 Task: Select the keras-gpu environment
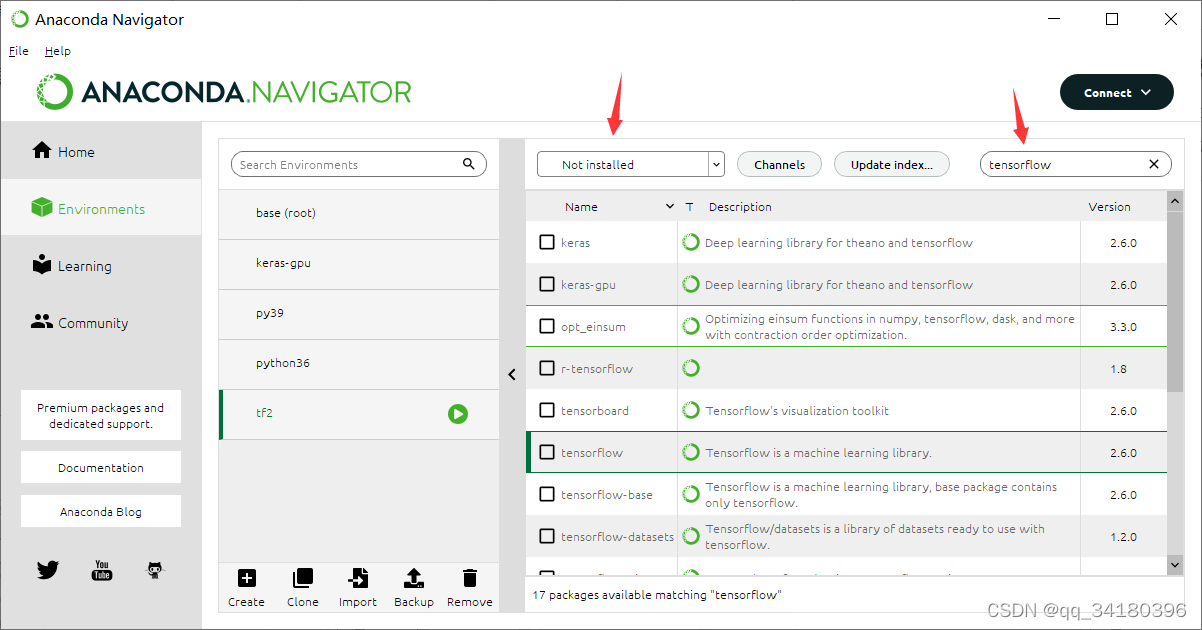point(359,264)
